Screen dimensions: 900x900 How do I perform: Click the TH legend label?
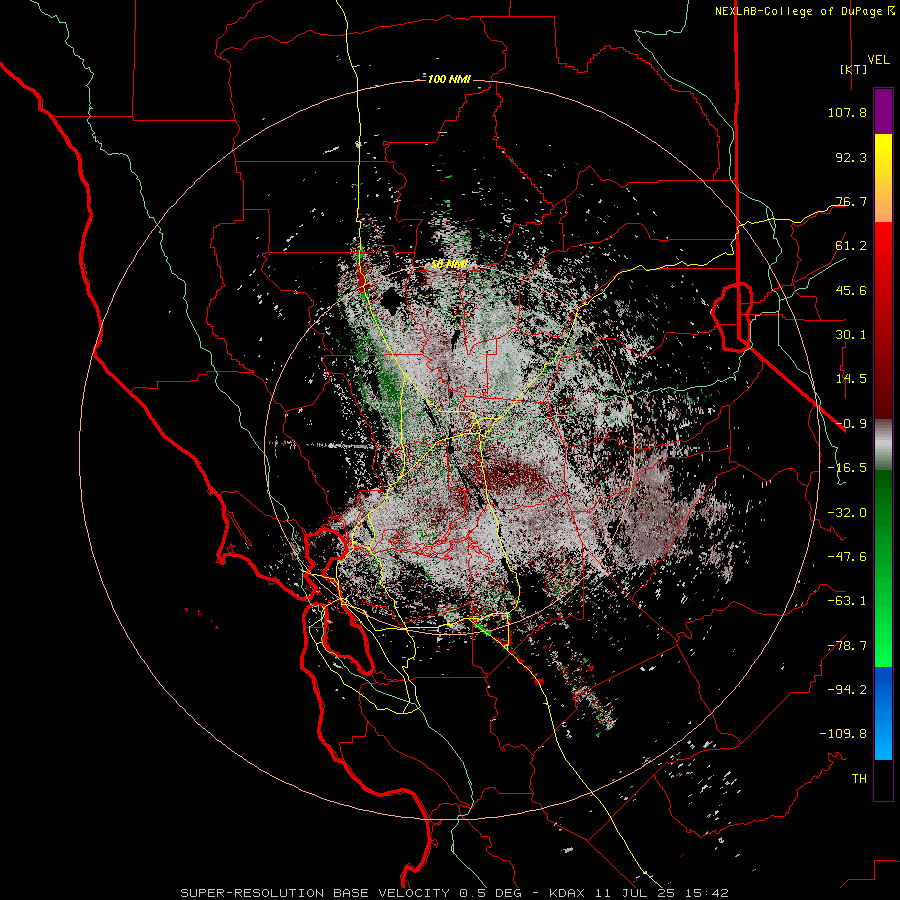(x=859, y=779)
